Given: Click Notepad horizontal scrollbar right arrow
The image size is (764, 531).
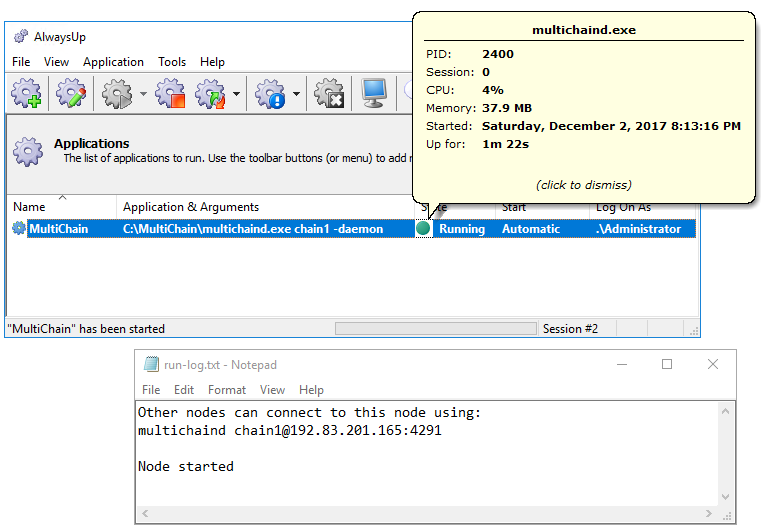Looking at the screenshot, I should [x=709, y=513].
